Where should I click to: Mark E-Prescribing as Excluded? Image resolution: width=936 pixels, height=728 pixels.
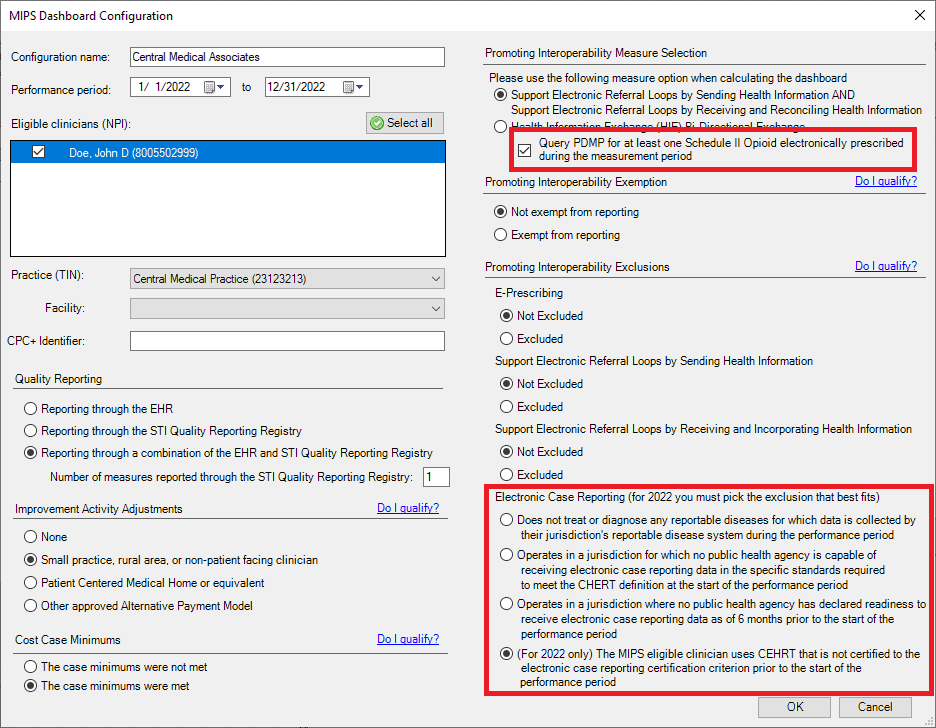click(506, 339)
